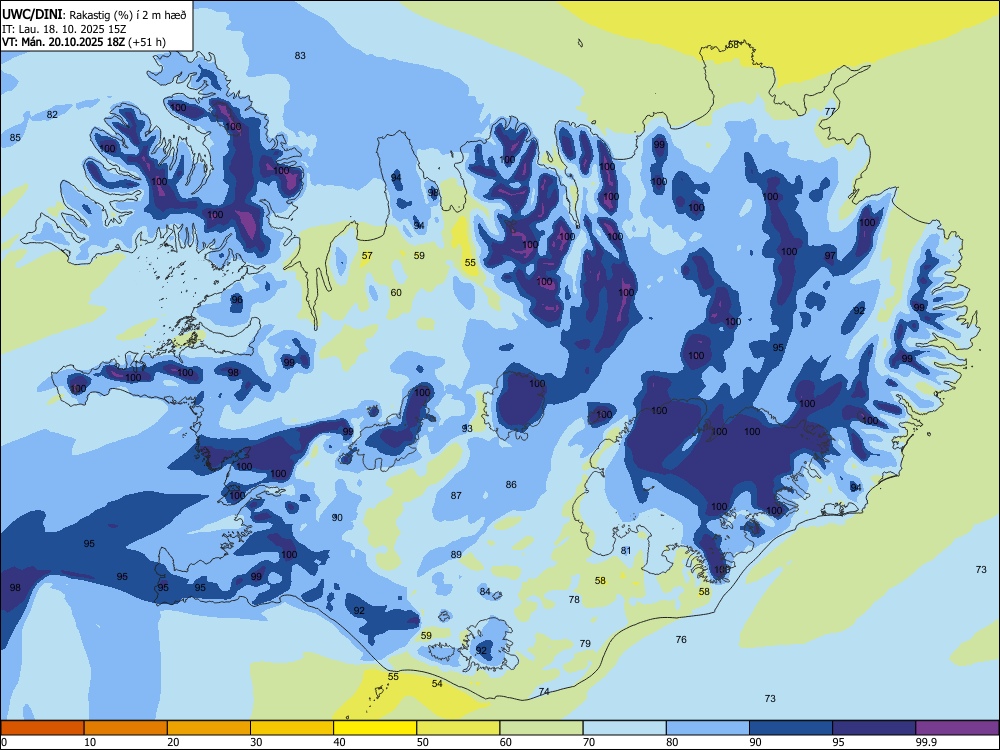The height and width of the screenshot is (750, 1000).
Task: Click the '50' legend tick label
Action: 422,742
